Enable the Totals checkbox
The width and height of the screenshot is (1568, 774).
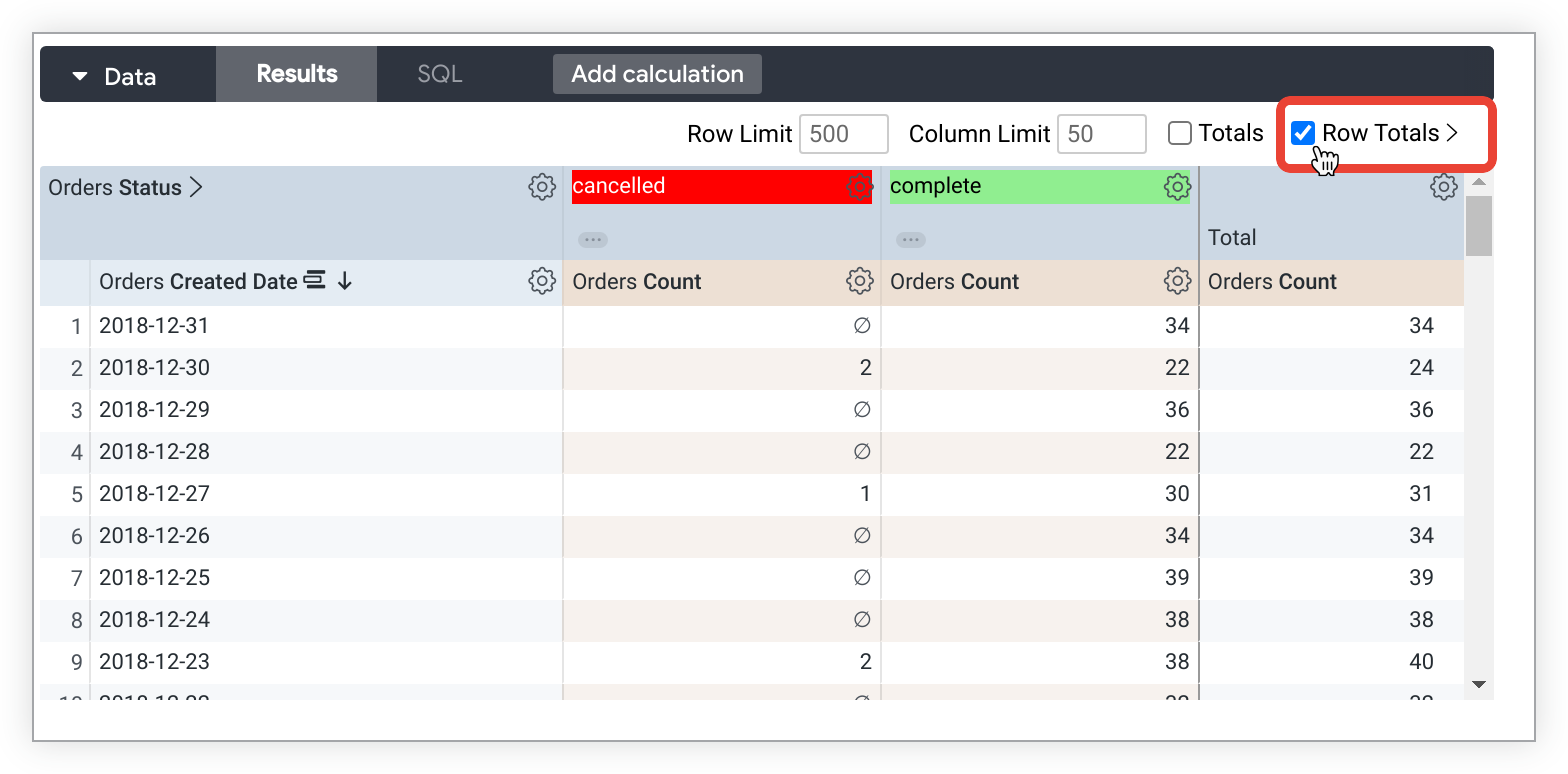pos(1181,134)
